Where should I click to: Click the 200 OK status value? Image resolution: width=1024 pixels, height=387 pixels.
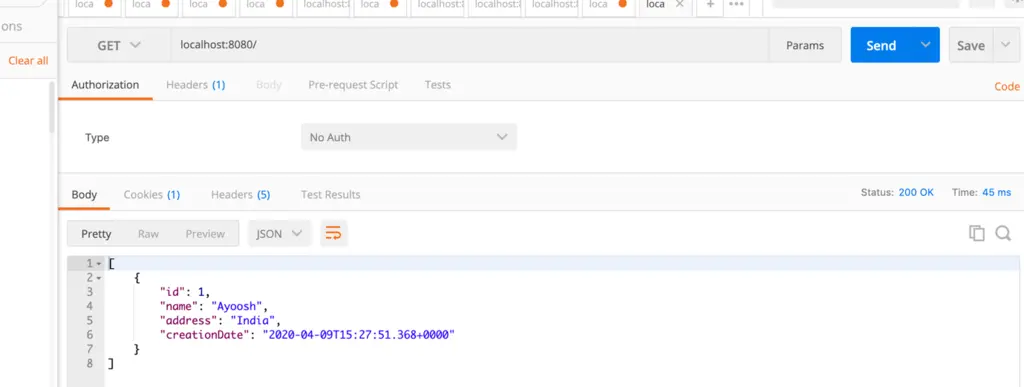point(916,193)
